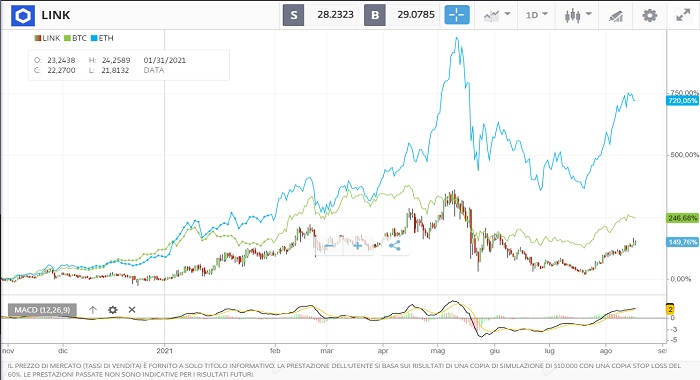Image resolution: width=700 pixels, height=380 pixels.
Task: Click the LINK coin logo icon
Action: [x=22, y=16]
